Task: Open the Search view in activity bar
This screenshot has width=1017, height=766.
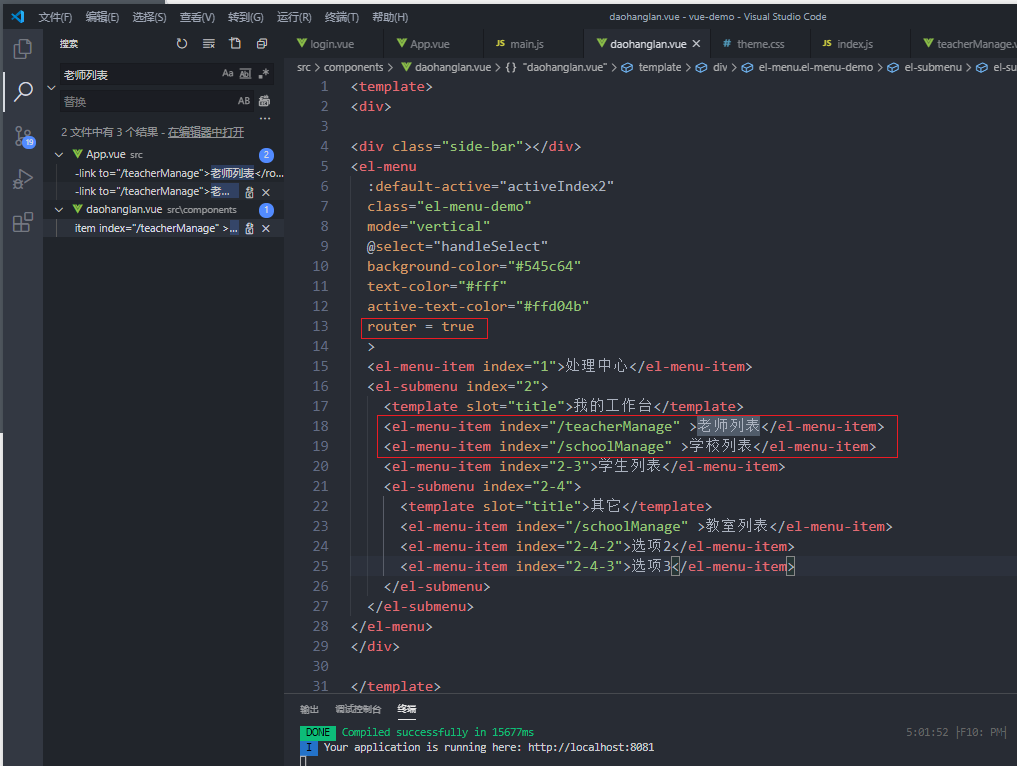Action: click(23, 91)
